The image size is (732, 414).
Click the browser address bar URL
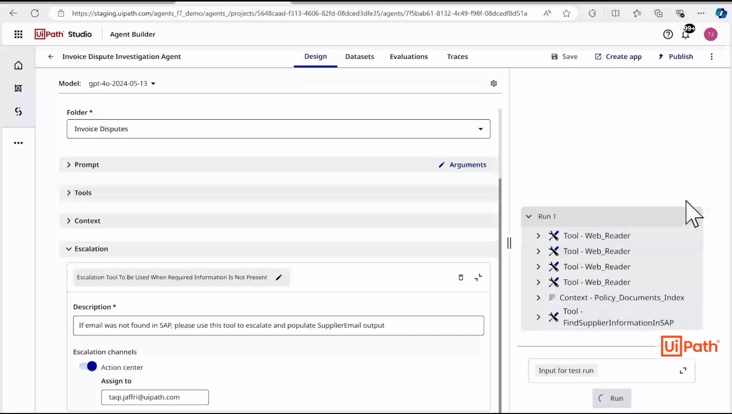pyautogui.click(x=299, y=14)
